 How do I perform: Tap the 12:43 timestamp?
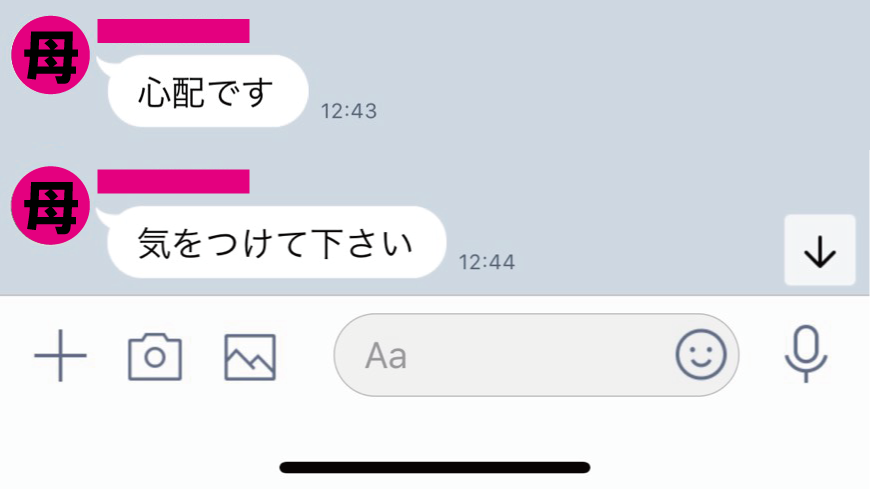[349, 111]
